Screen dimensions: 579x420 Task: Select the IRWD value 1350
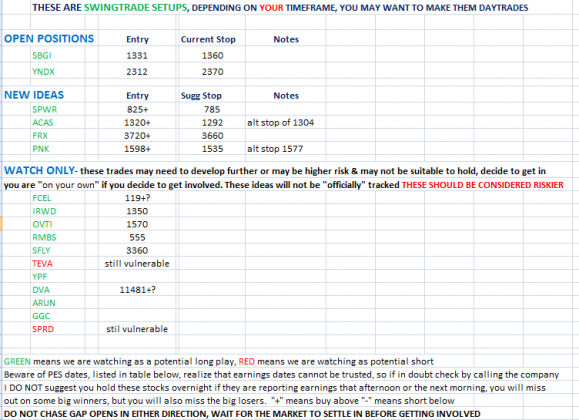[x=137, y=211]
